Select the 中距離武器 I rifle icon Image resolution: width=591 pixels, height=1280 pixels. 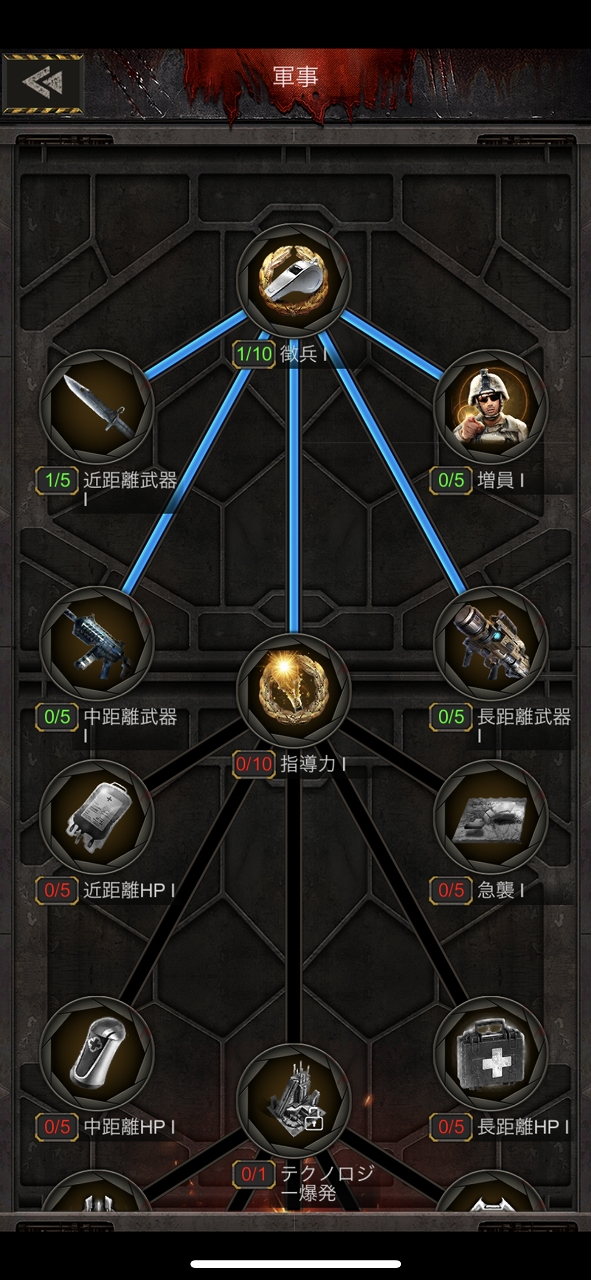96,644
